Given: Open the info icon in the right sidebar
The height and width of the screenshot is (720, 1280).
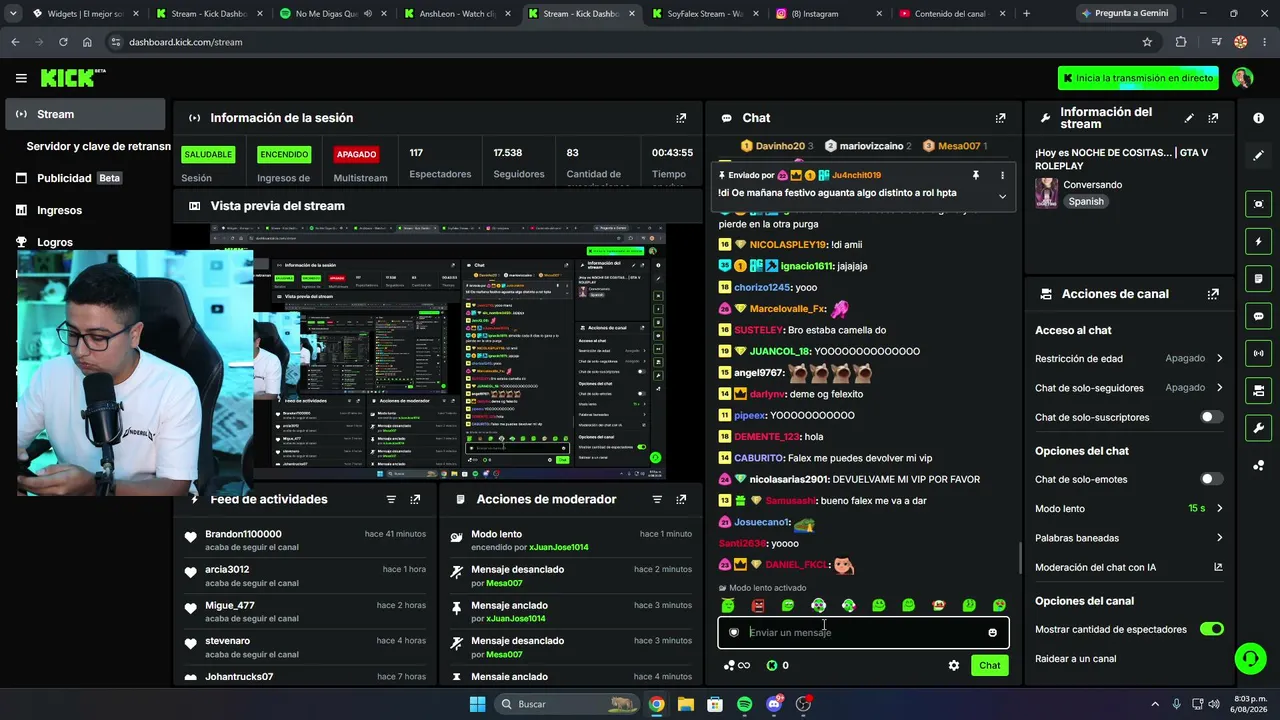Looking at the screenshot, I should click(x=1258, y=118).
